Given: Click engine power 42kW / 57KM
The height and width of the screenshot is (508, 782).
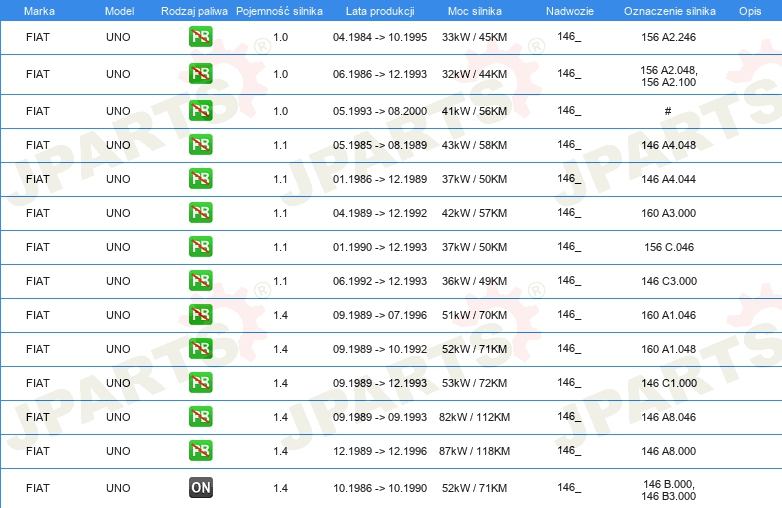Looking at the screenshot, I should pyautogui.click(x=474, y=213).
